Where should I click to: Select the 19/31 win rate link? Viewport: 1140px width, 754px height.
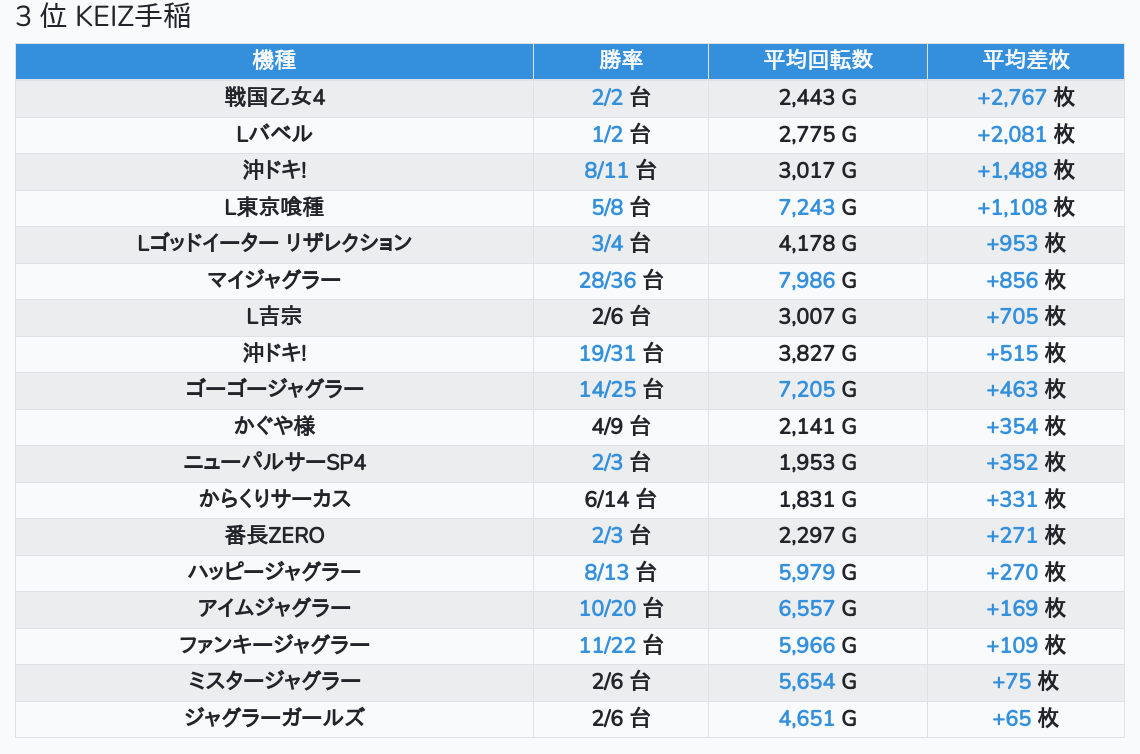click(607, 353)
